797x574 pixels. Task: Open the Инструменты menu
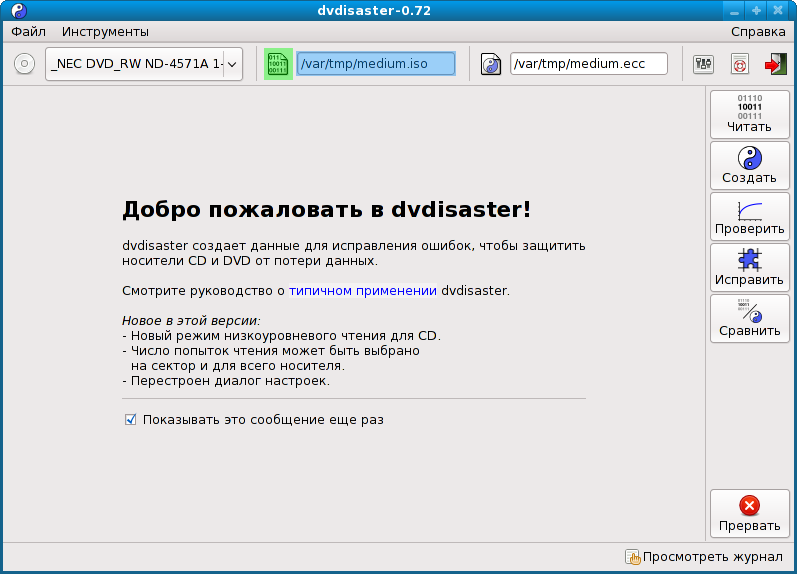[105, 32]
